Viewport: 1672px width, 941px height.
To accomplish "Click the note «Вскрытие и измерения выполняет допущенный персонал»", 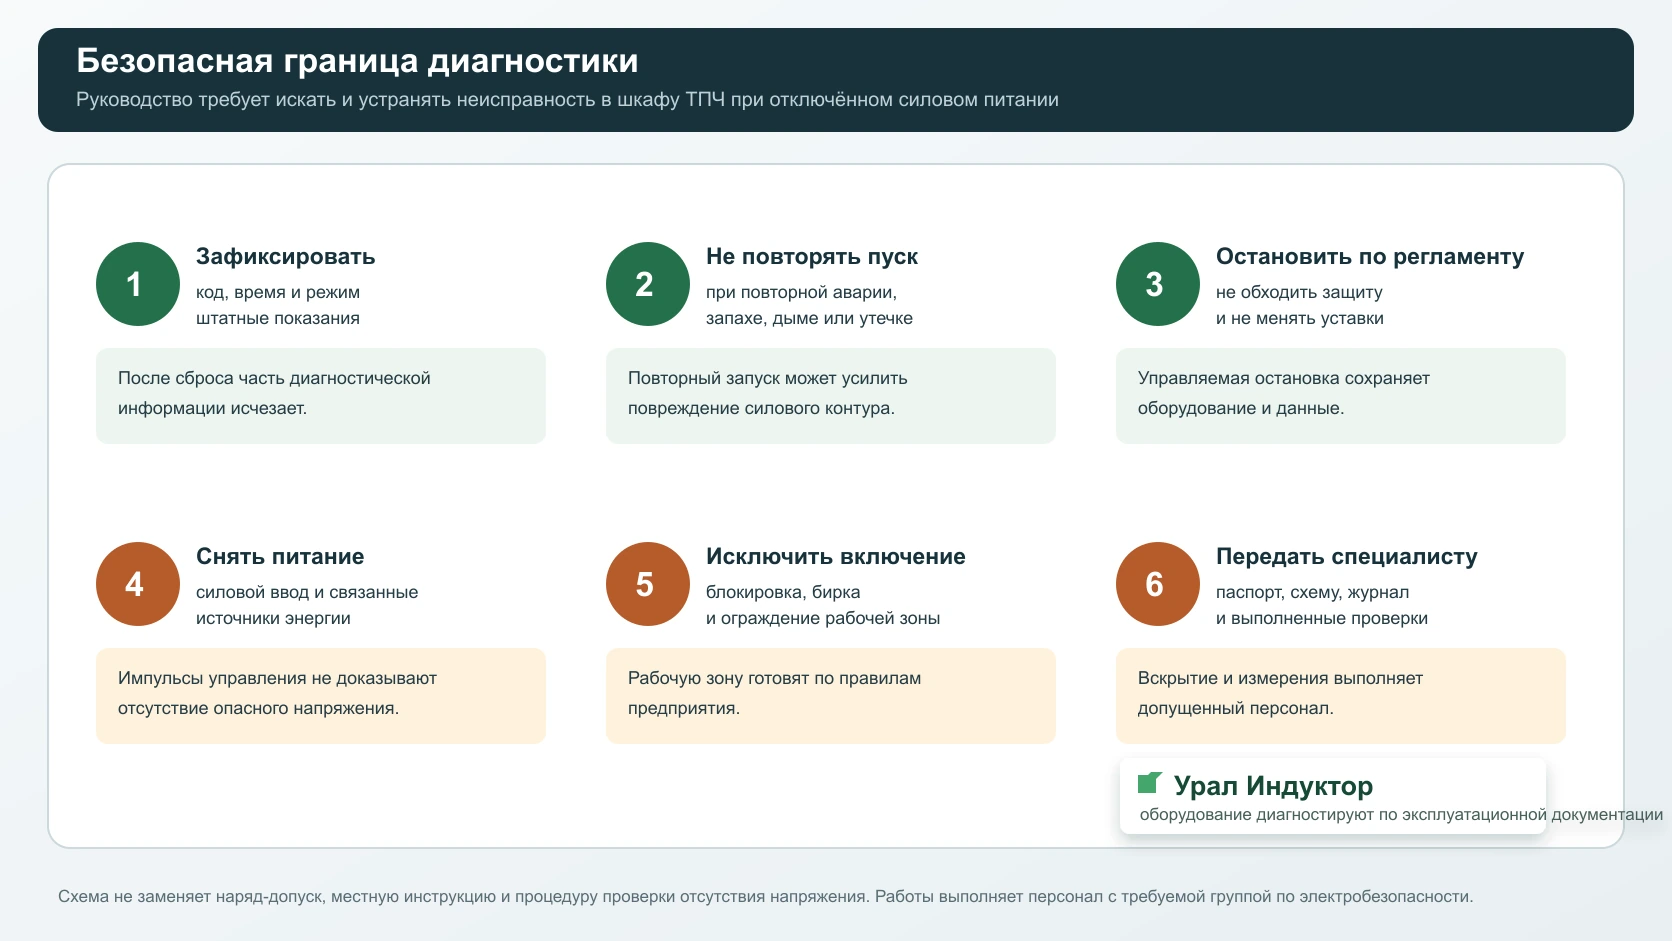I will click(x=1341, y=696).
